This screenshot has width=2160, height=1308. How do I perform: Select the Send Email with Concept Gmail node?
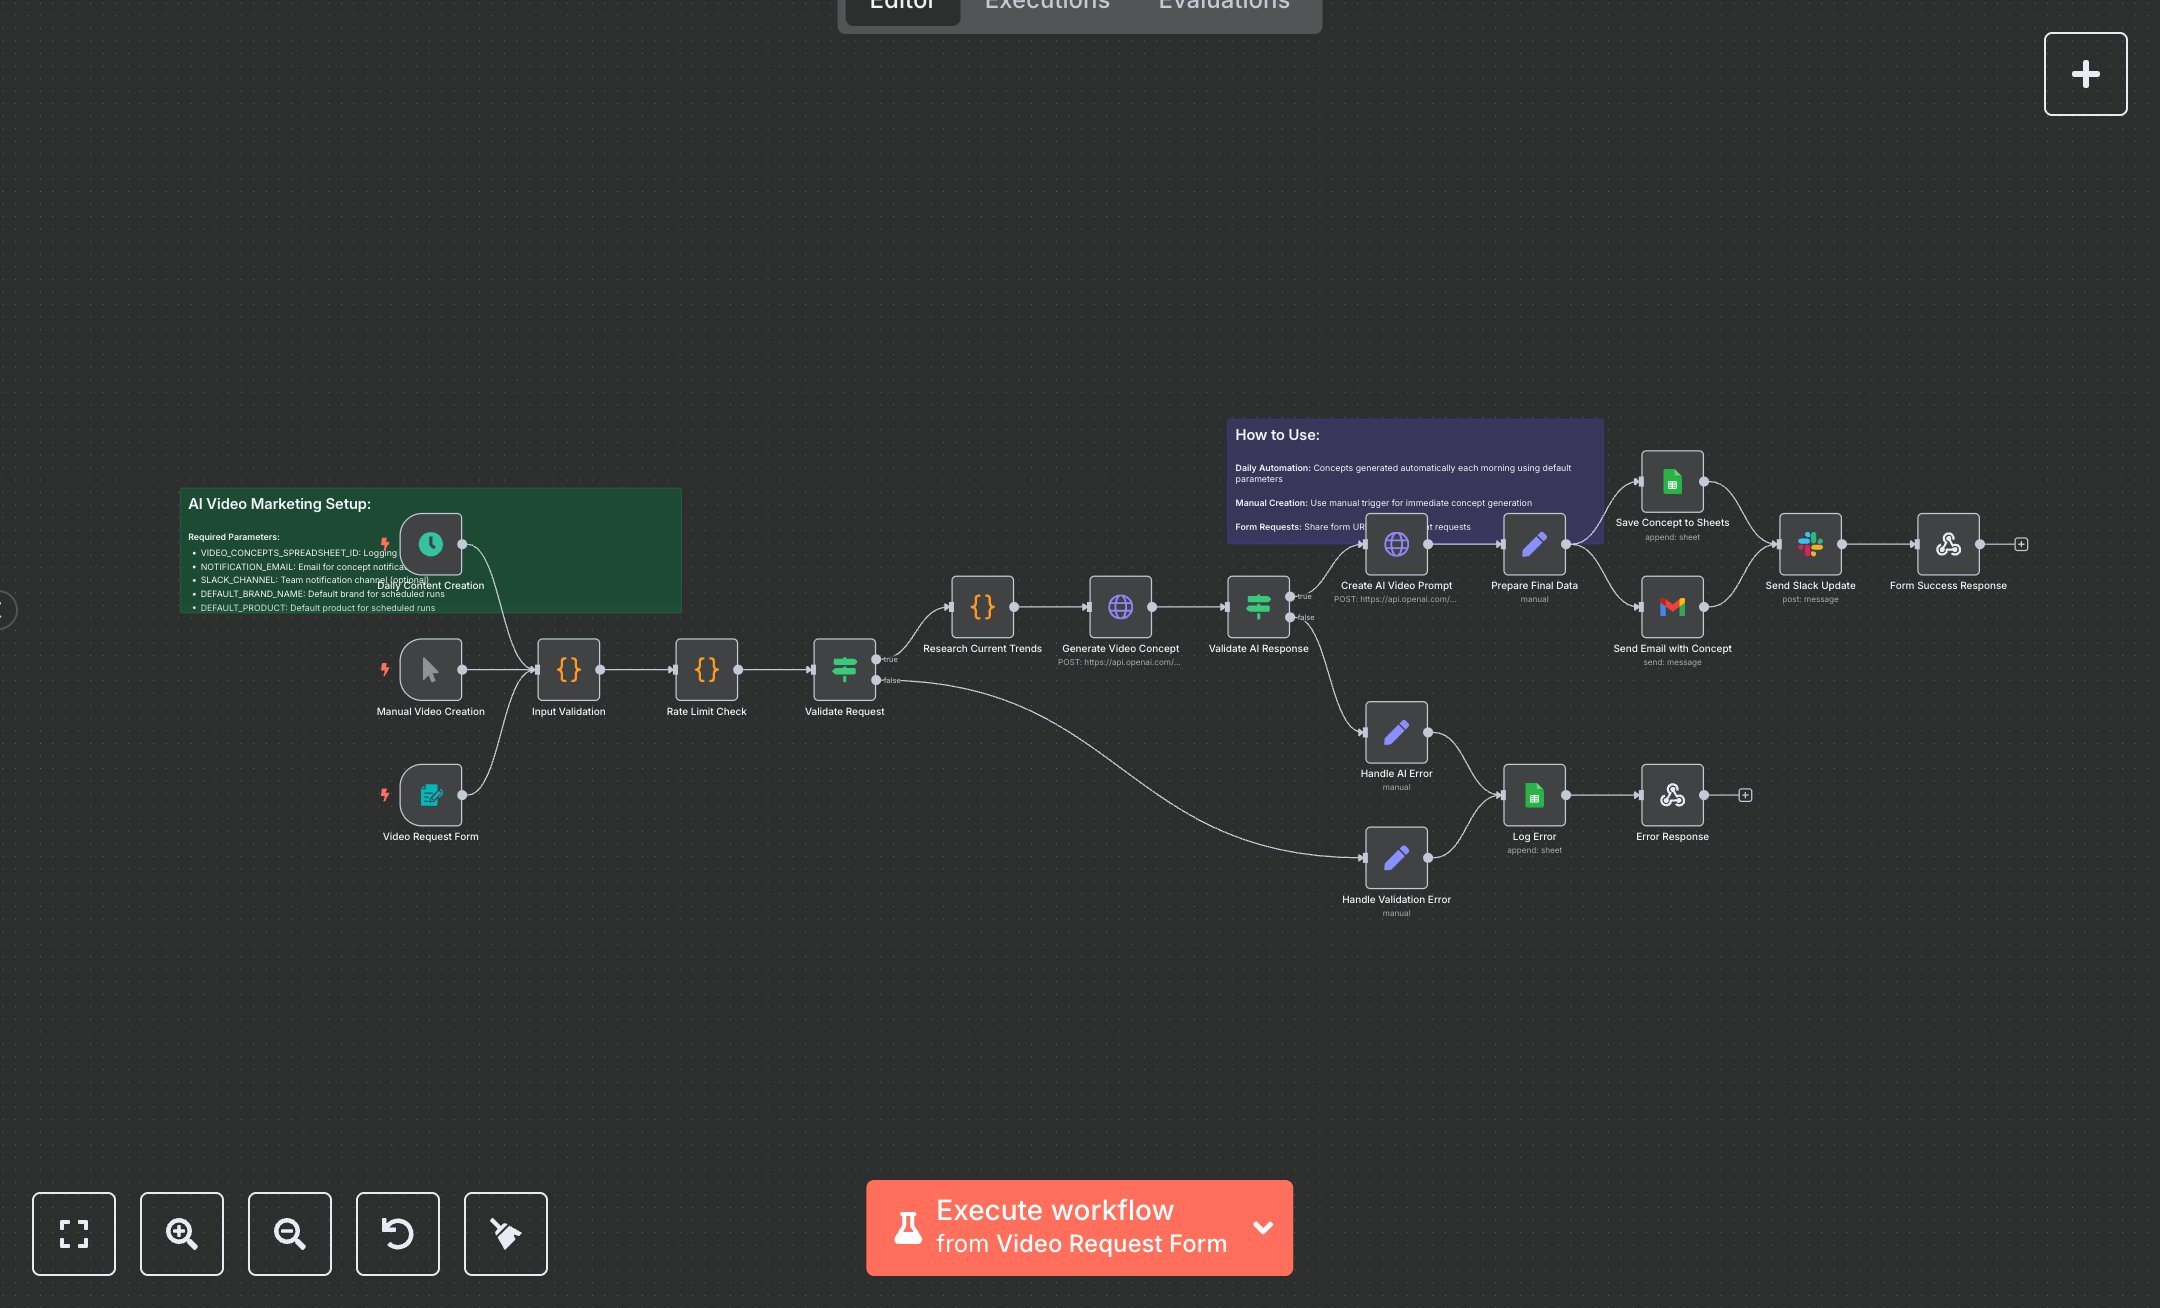(1672, 606)
